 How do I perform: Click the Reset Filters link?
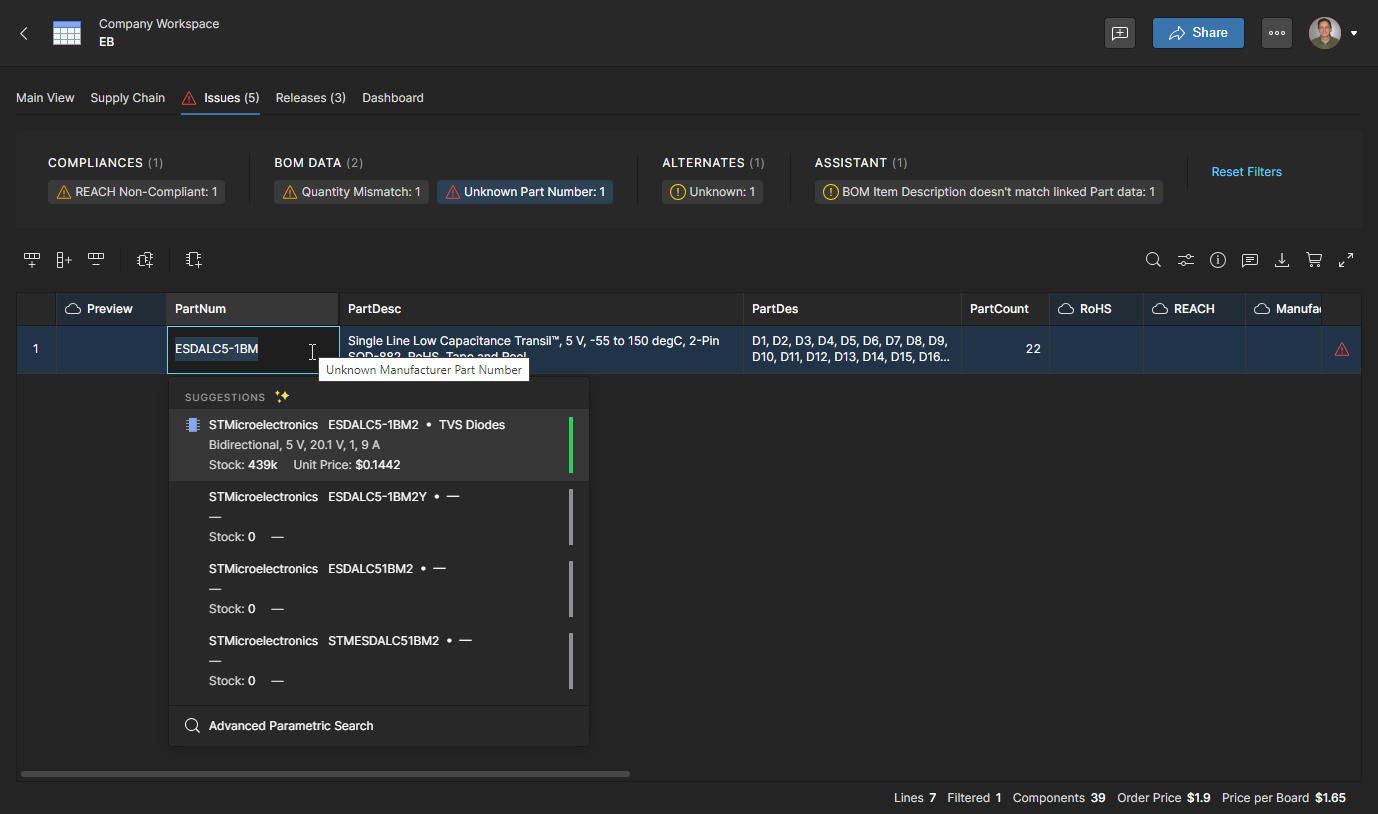(1246, 172)
